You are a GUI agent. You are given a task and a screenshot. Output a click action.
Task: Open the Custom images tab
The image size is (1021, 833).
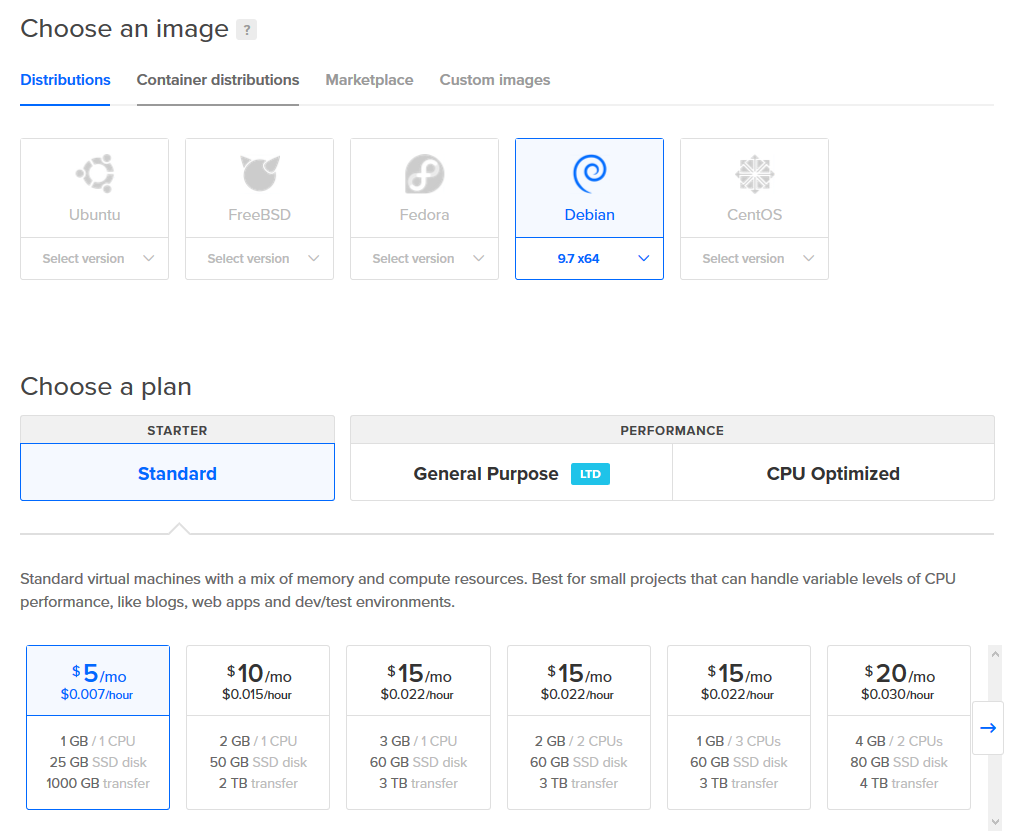pos(495,80)
